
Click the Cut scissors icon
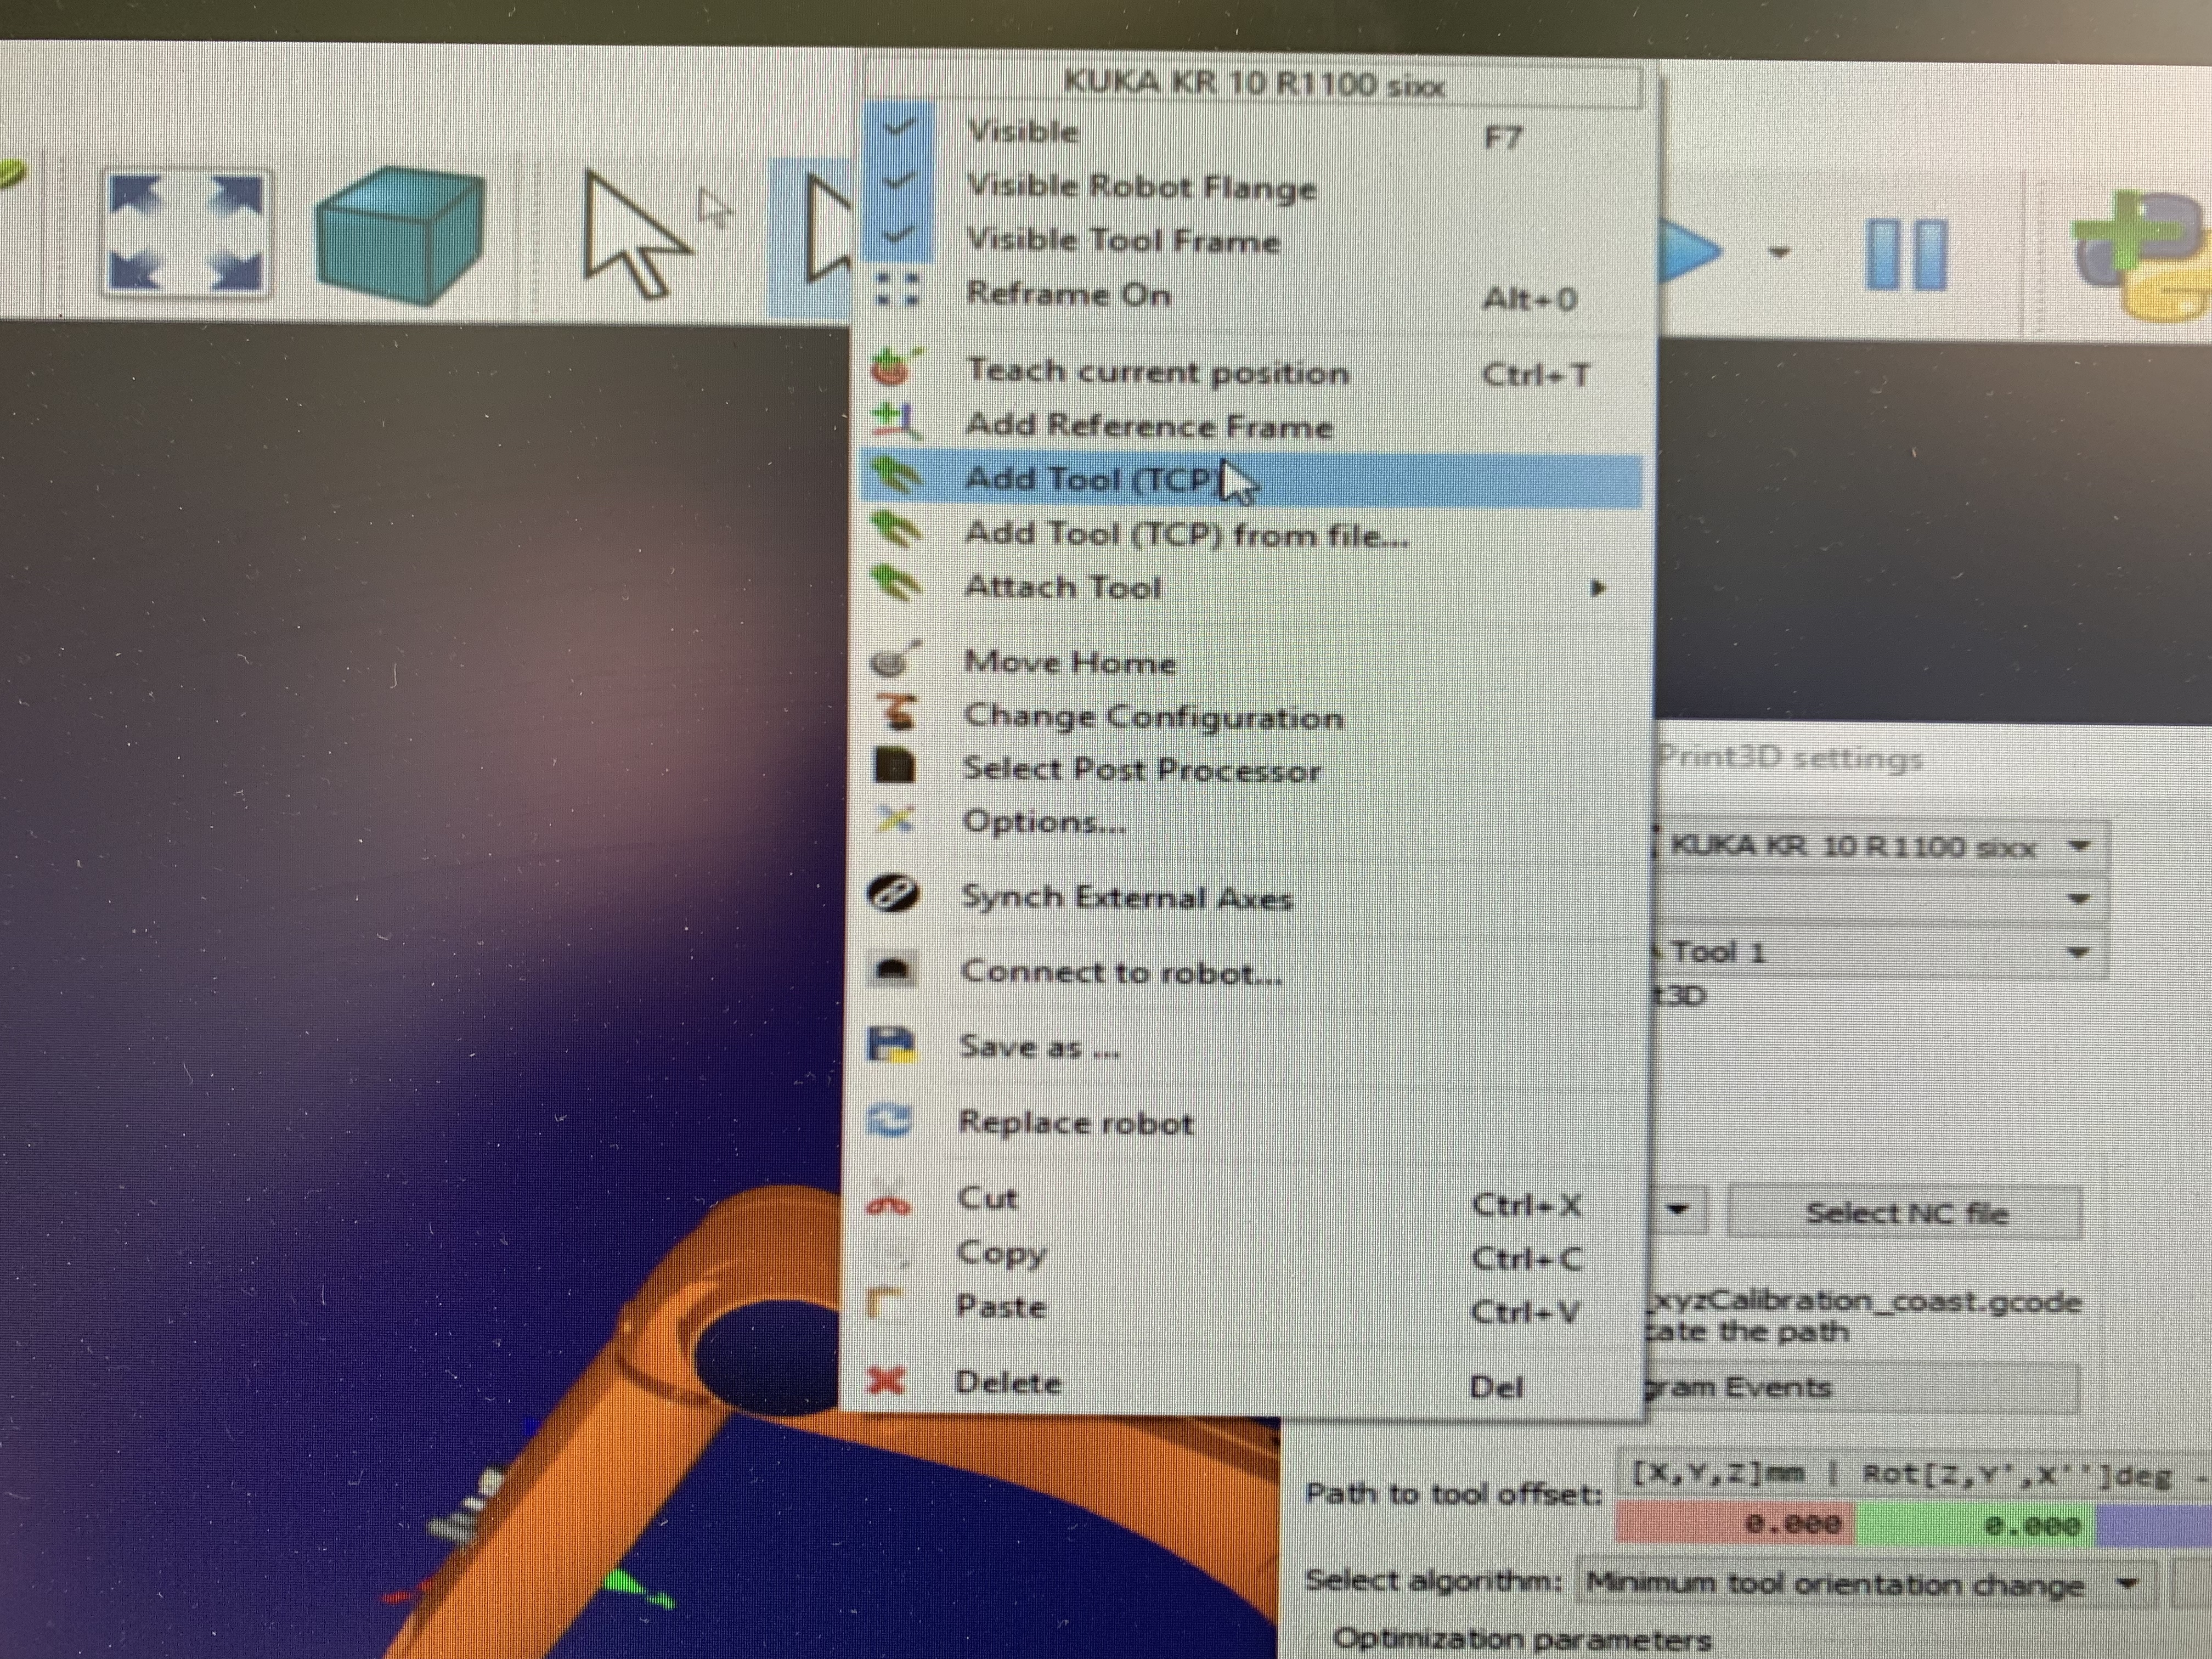(x=887, y=1200)
